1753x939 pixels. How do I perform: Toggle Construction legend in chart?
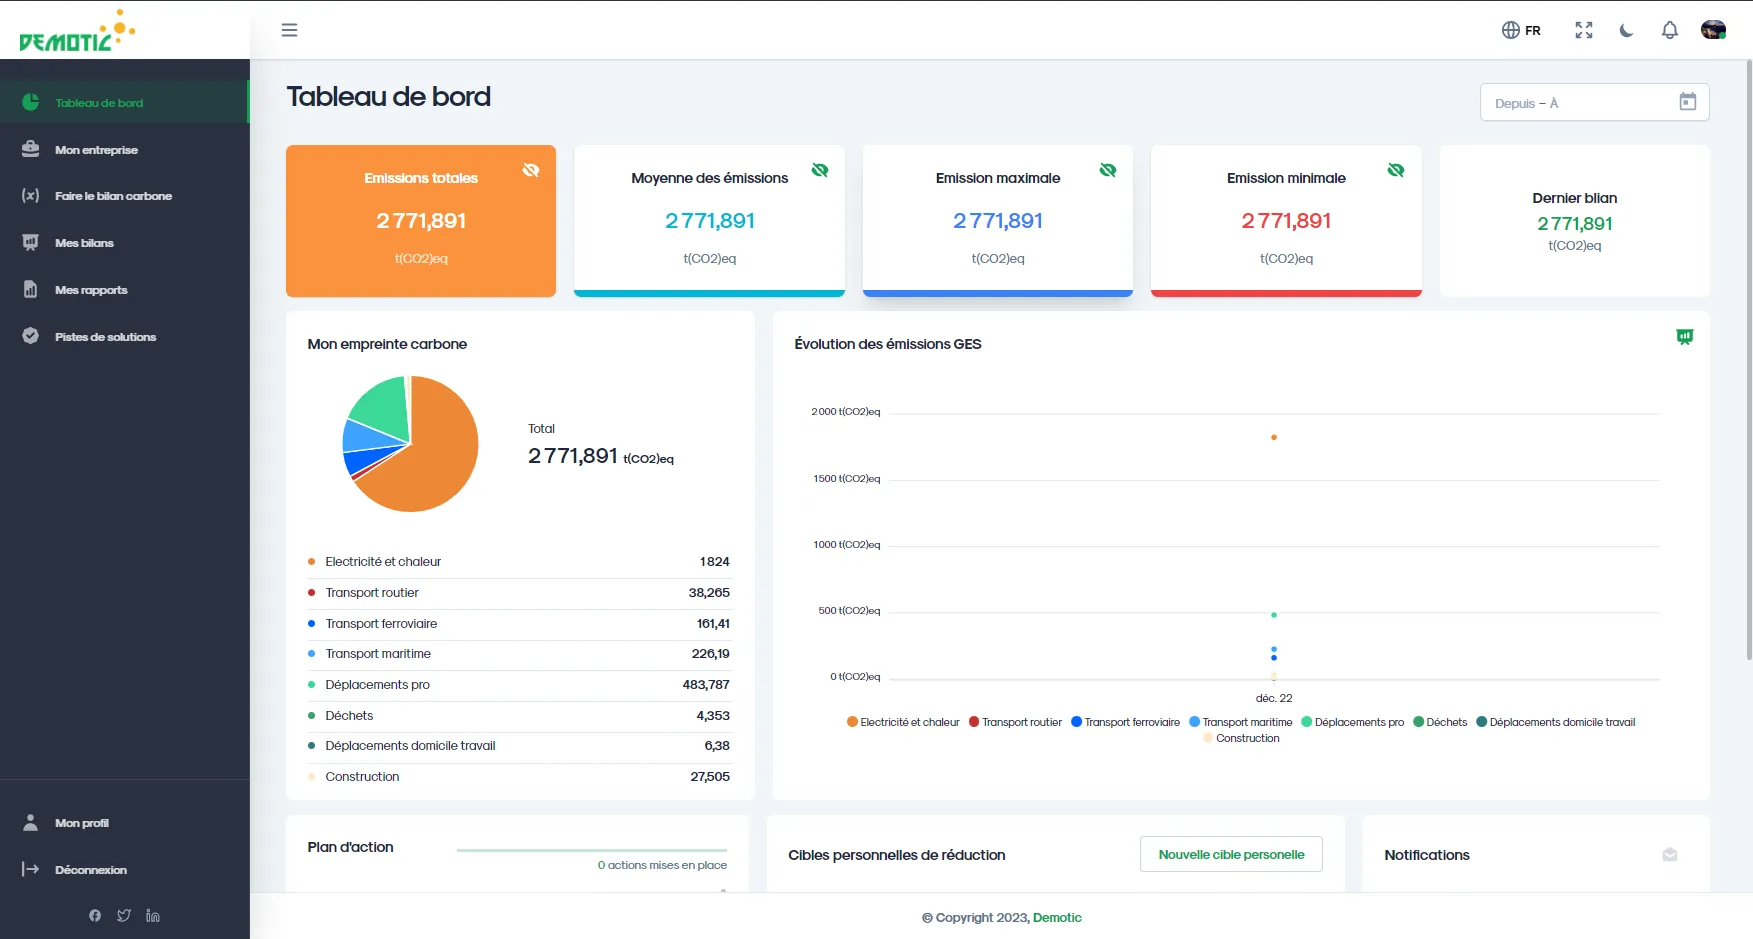1241,738
